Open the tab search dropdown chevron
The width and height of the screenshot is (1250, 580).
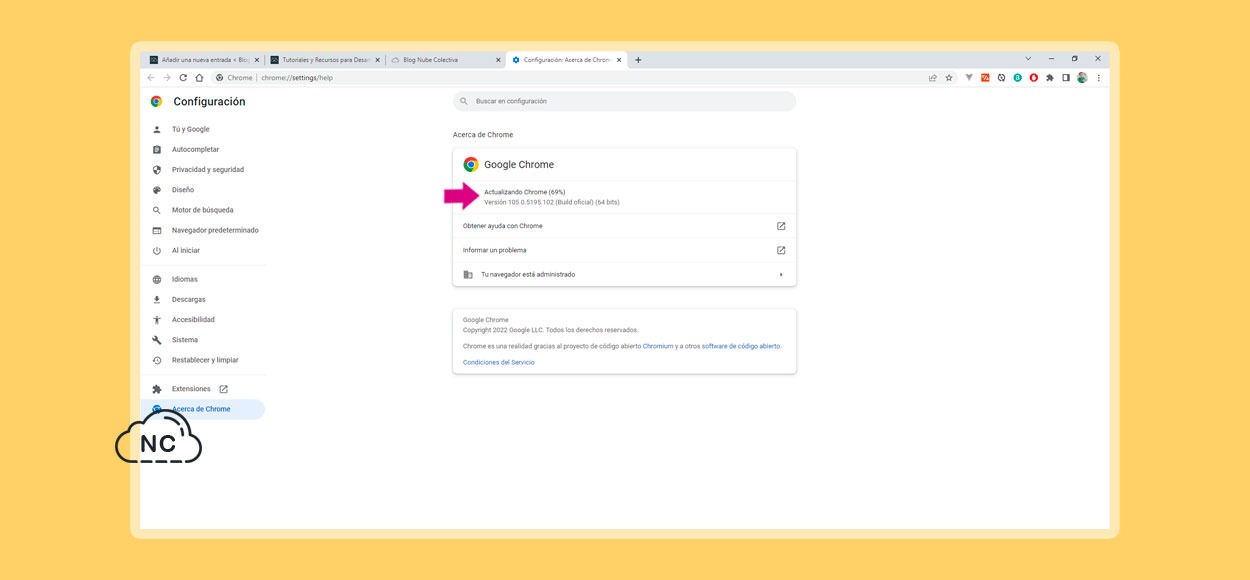1028,59
